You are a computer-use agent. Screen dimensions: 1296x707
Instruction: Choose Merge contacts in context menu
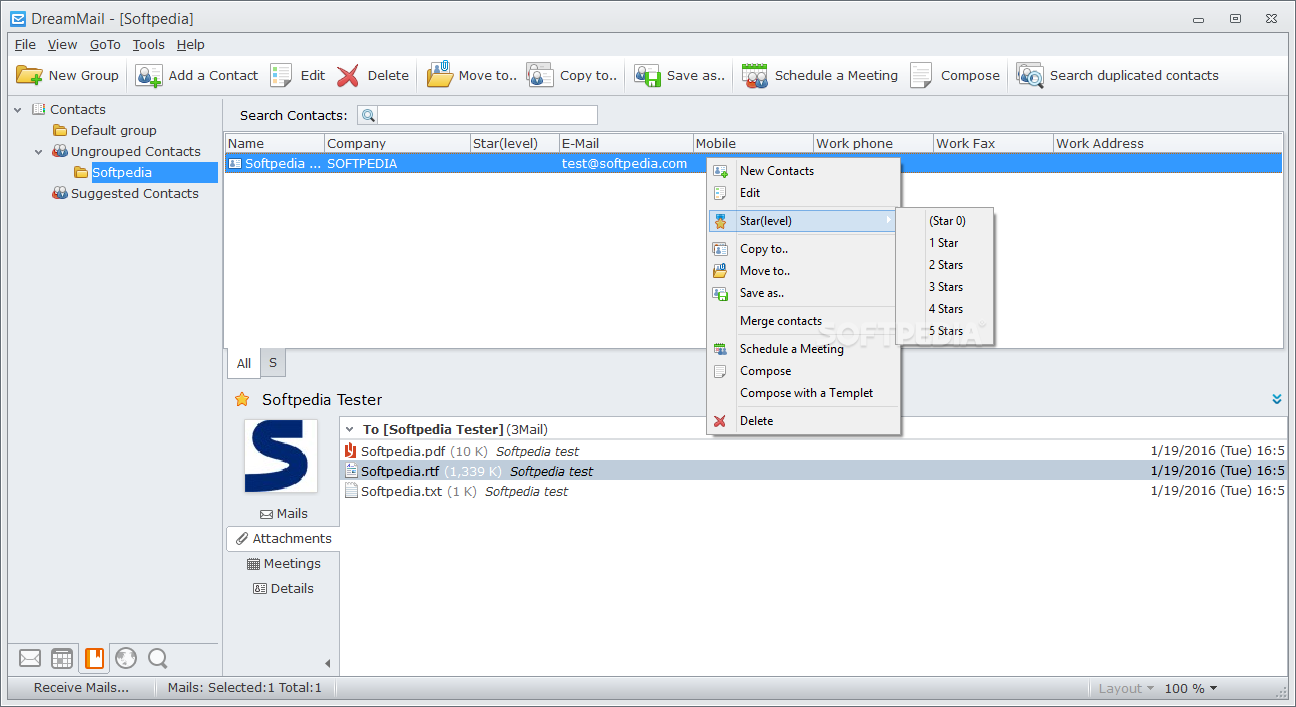(x=804, y=321)
